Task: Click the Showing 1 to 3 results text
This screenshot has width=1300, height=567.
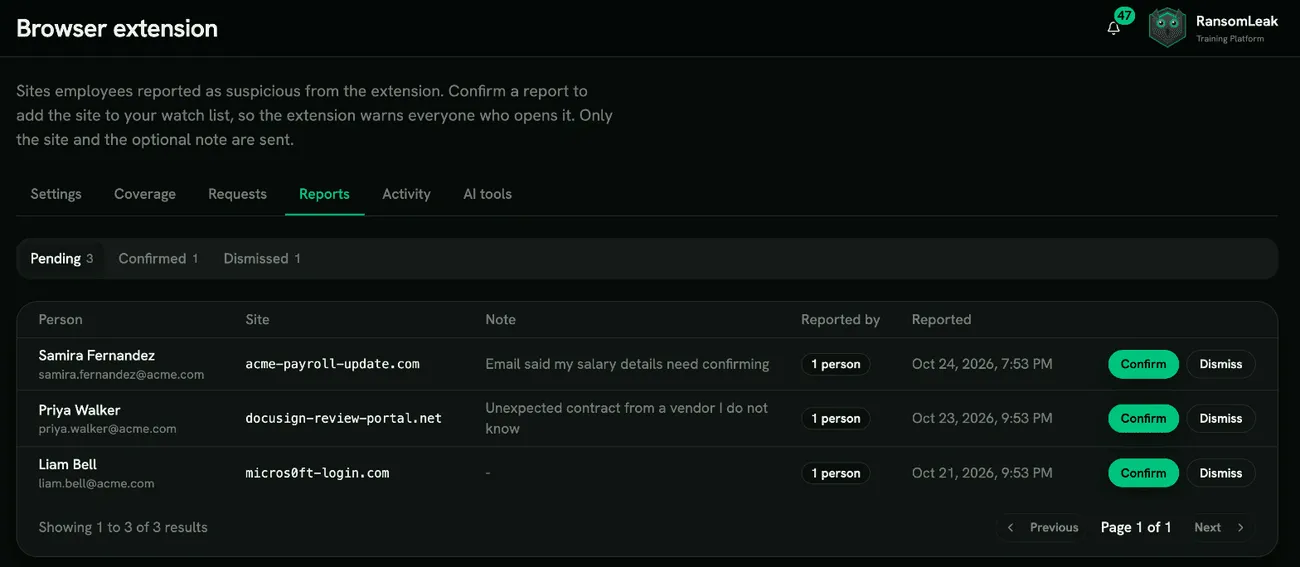Action: click(123, 527)
